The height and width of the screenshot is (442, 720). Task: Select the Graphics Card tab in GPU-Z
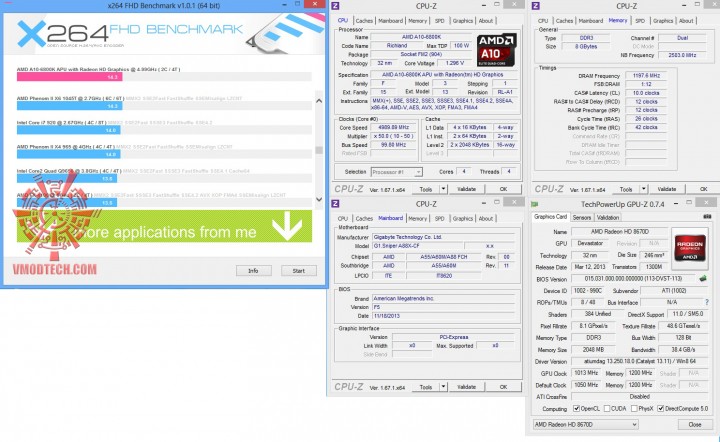pos(551,217)
